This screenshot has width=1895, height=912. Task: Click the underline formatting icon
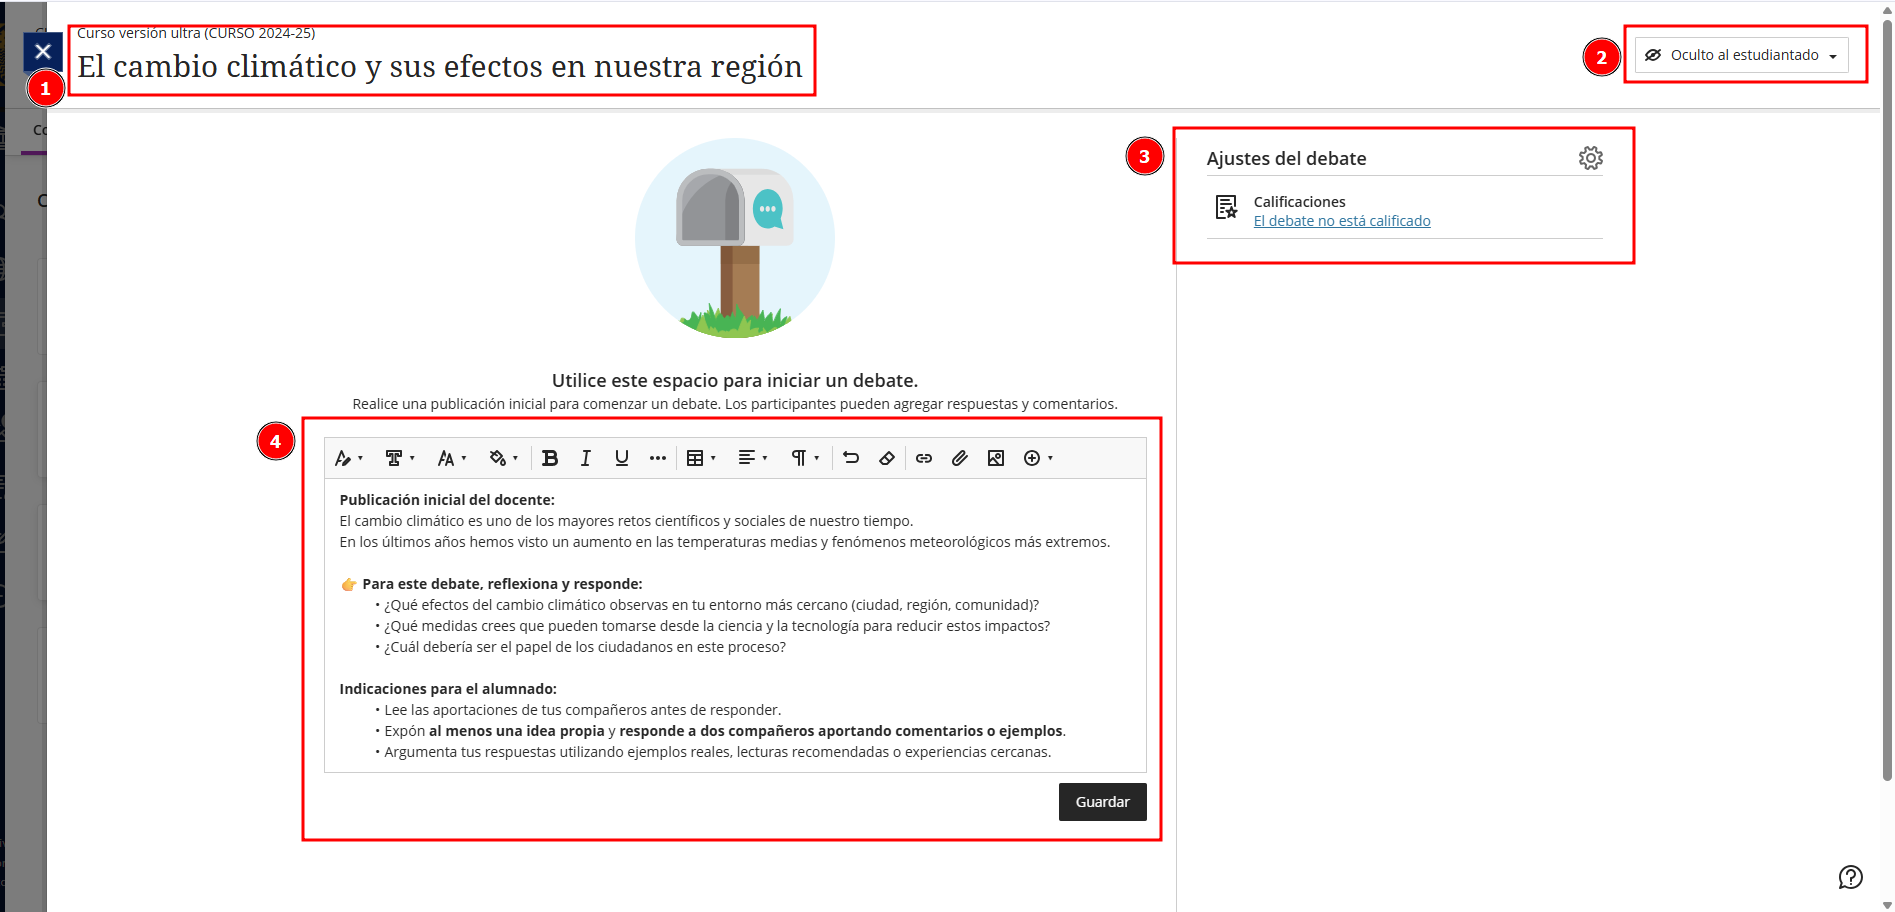tap(622, 458)
